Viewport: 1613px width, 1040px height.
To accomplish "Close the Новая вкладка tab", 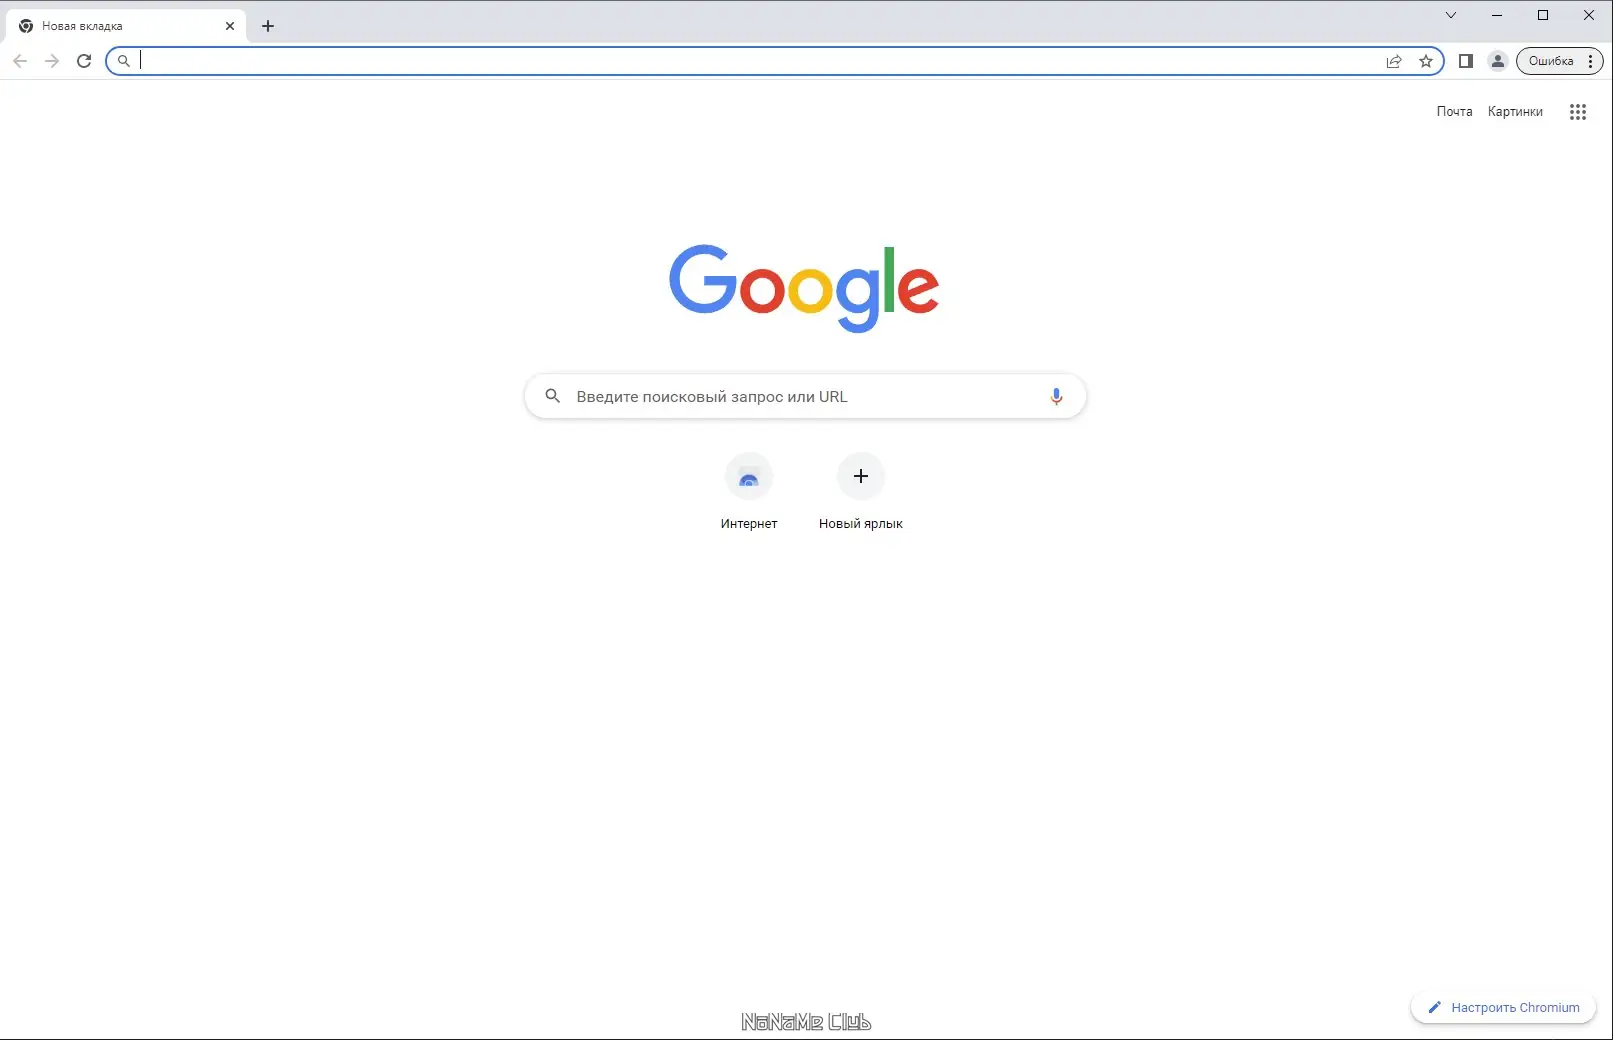I will (230, 26).
